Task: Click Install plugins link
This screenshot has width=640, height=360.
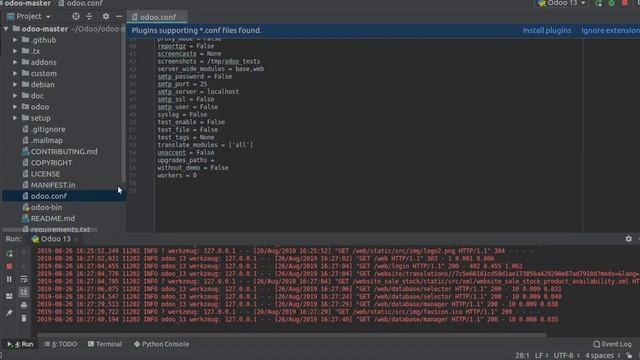Action: 547,31
